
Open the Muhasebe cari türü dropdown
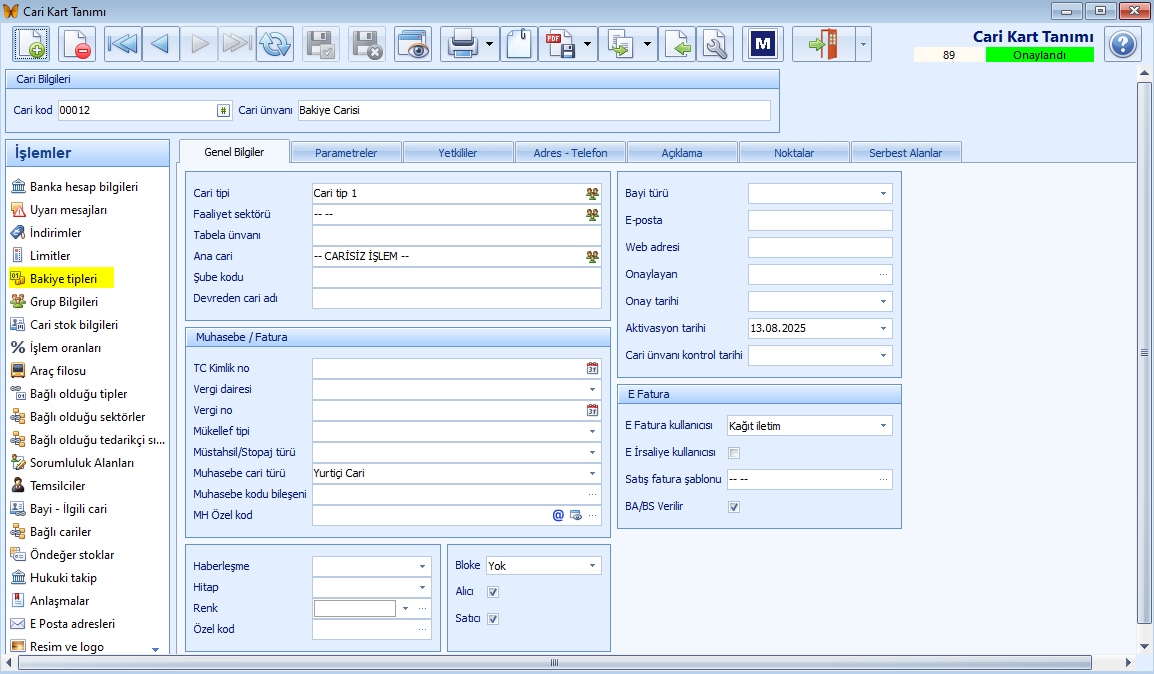click(x=592, y=473)
